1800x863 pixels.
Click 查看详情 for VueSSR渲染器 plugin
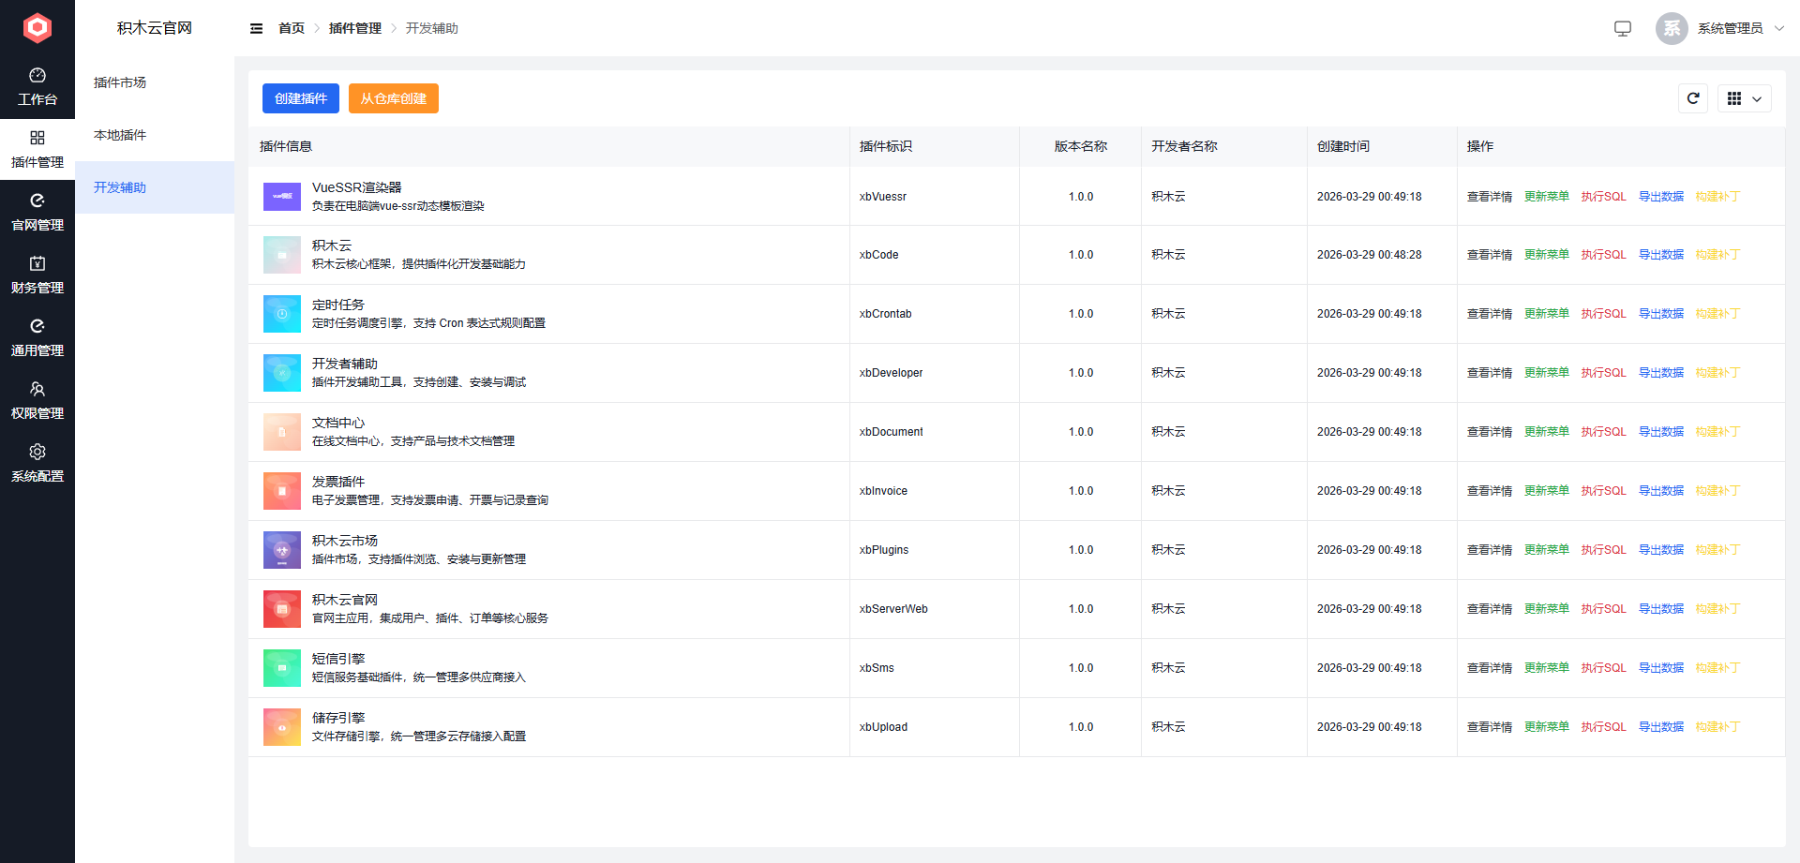point(1489,196)
